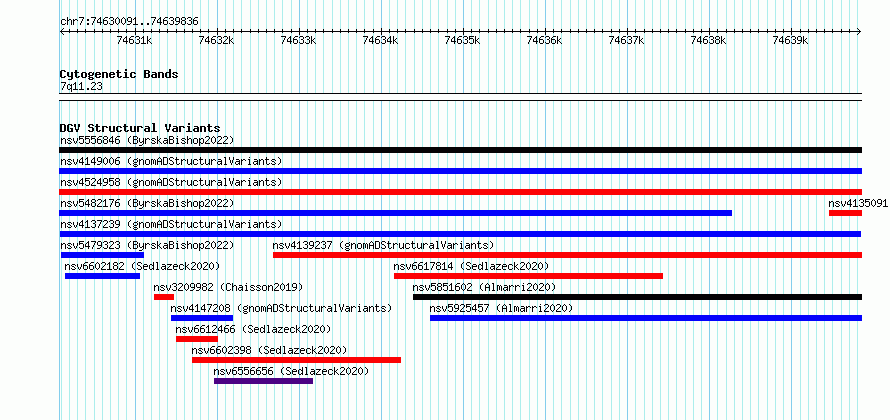The height and width of the screenshot is (420, 890).
Task: Click the blue nsv4147208 variant bar
Action: [x=202, y=318]
